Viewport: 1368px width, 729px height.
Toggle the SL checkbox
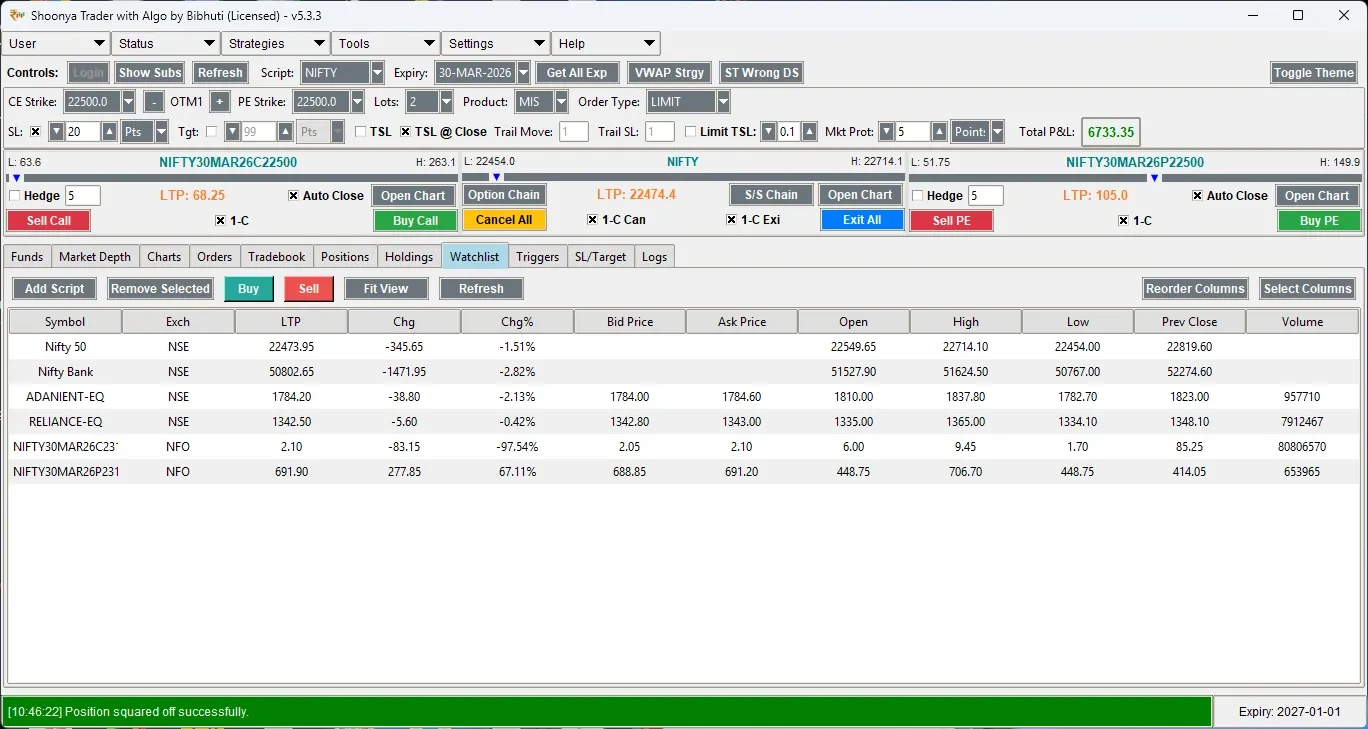pyautogui.click(x=36, y=132)
